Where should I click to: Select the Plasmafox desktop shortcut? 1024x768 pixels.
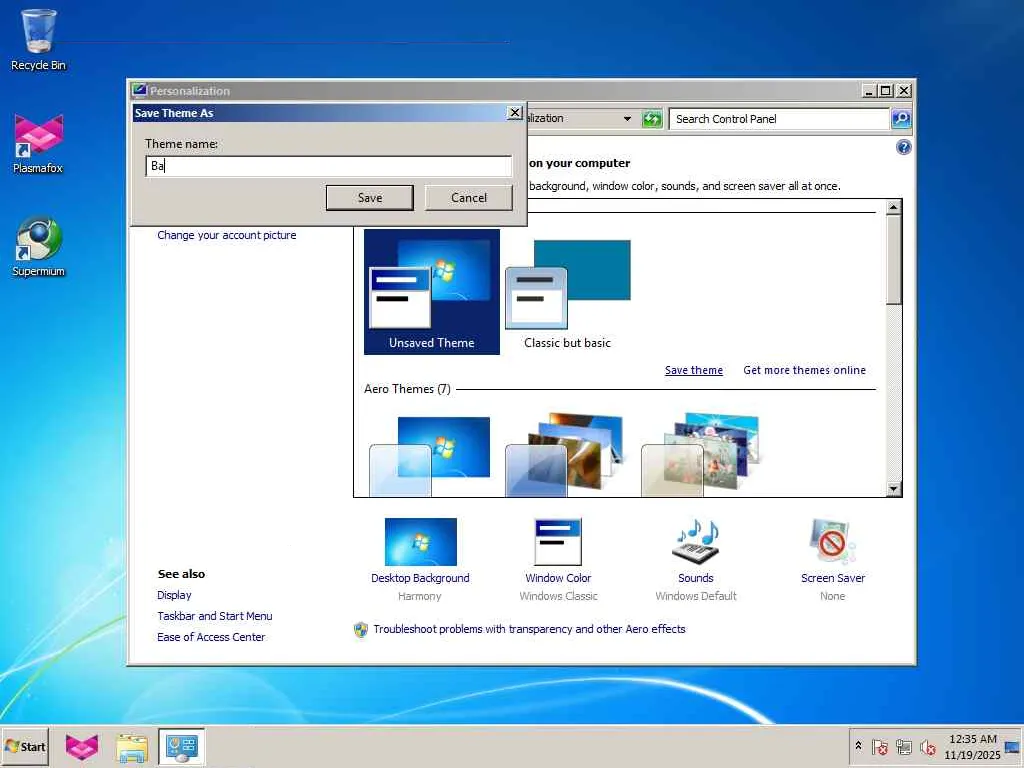tap(39, 144)
